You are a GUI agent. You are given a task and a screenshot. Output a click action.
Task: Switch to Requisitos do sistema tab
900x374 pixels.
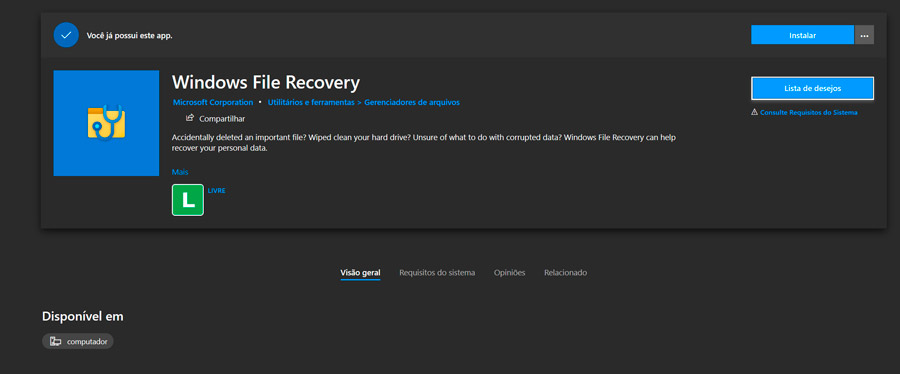click(437, 273)
